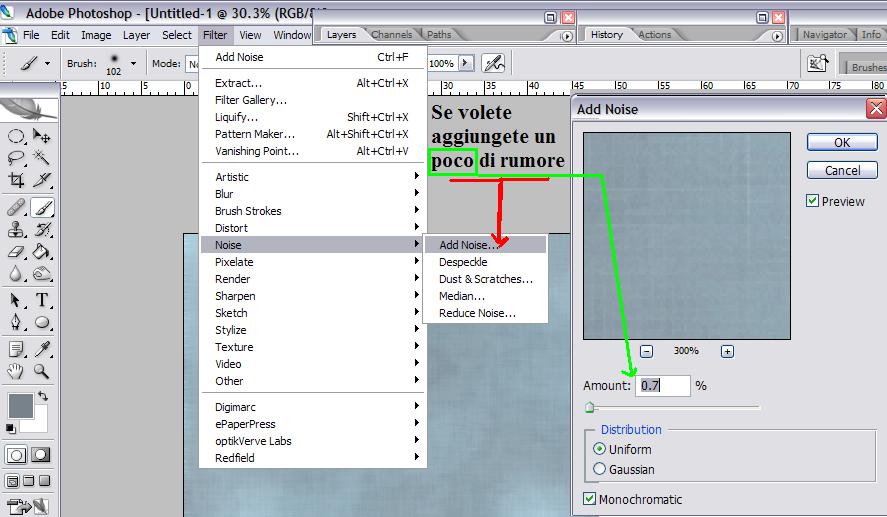Switch to Standard Screen mode

[12, 481]
